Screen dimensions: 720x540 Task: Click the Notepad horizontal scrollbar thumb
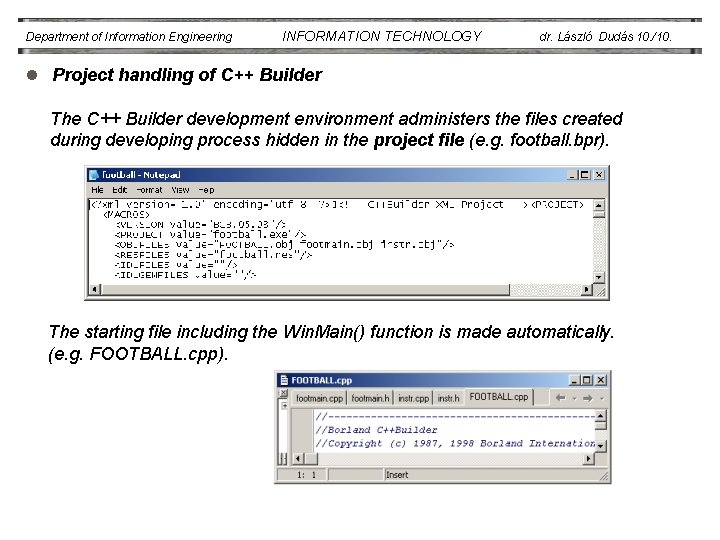coord(305,289)
